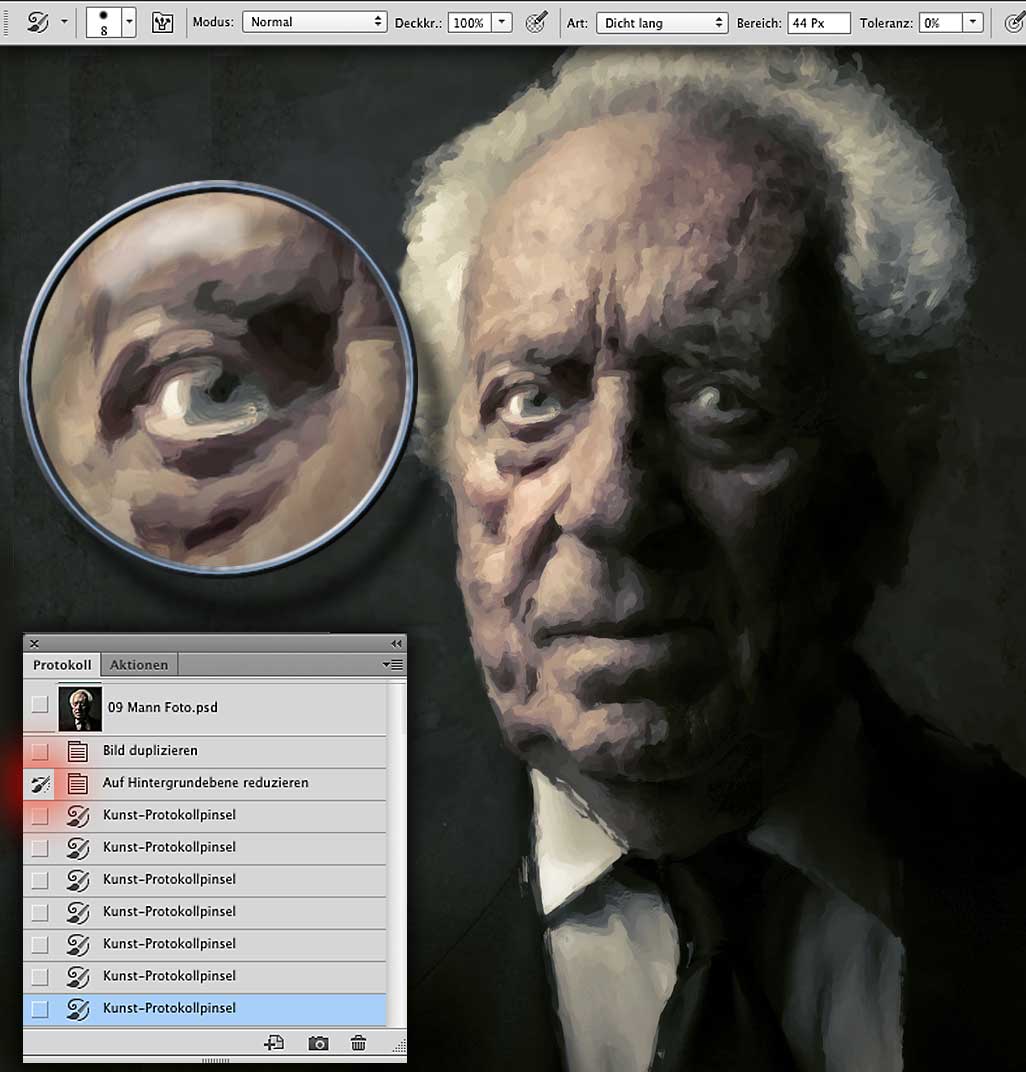This screenshot has width=1026, height=1072.
Task: Set the history source box for the second Kunst-Protokollpinsel
Action: click(x=40, y=848)
